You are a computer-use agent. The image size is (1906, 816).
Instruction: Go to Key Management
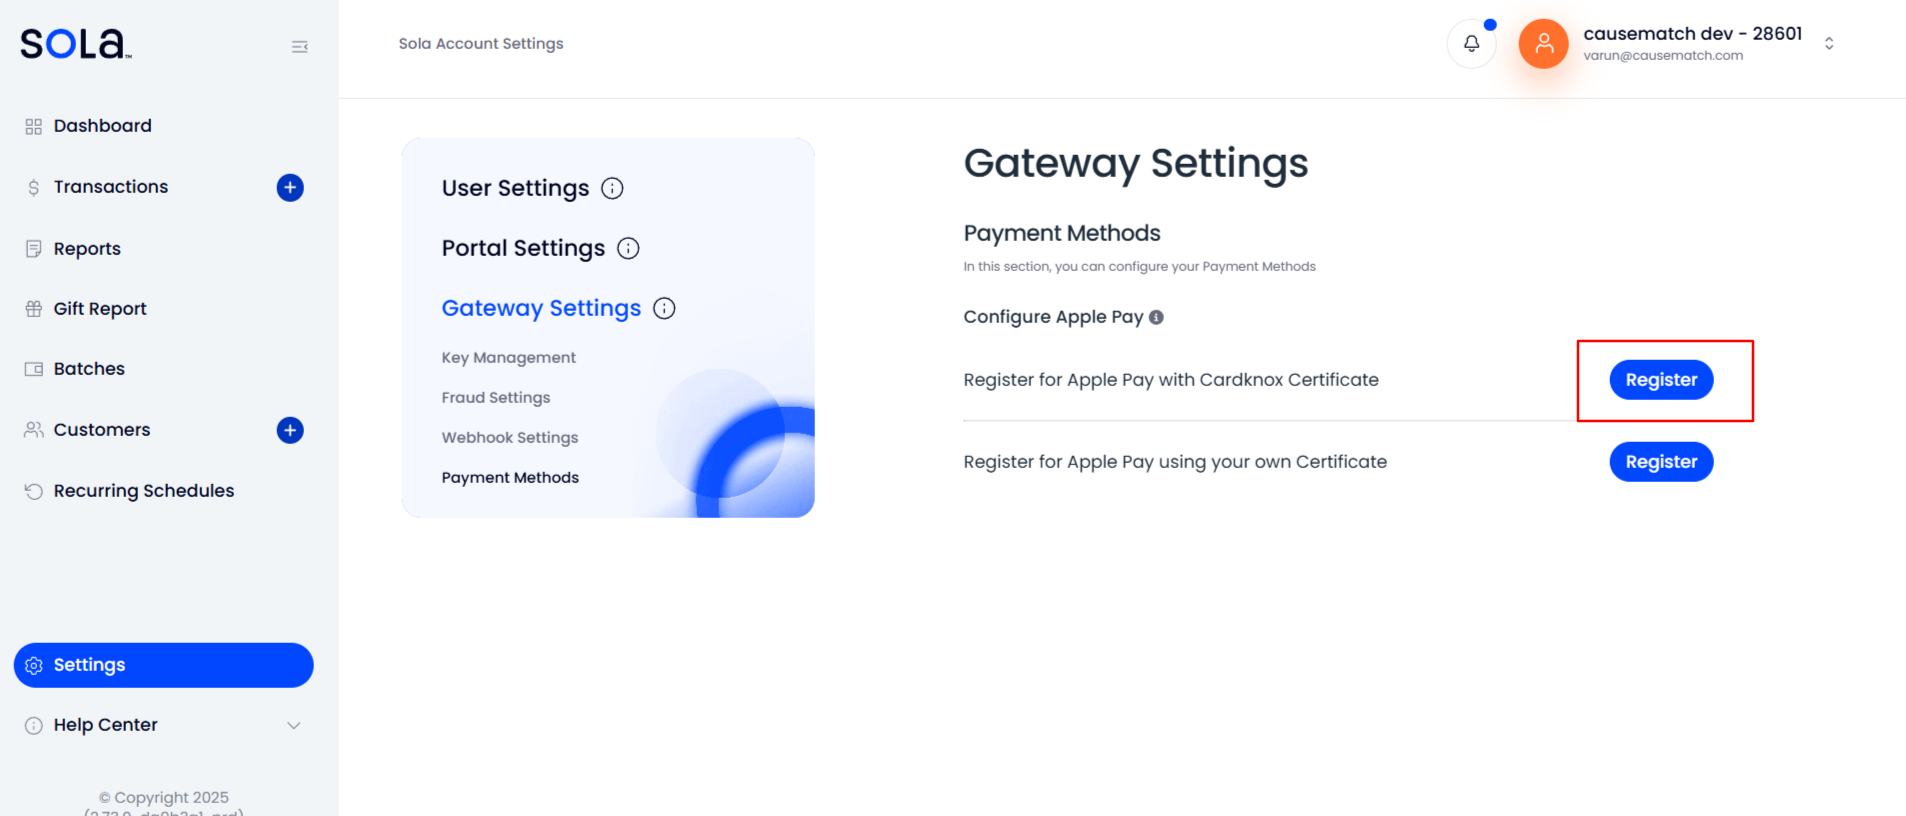coord(508,358)
